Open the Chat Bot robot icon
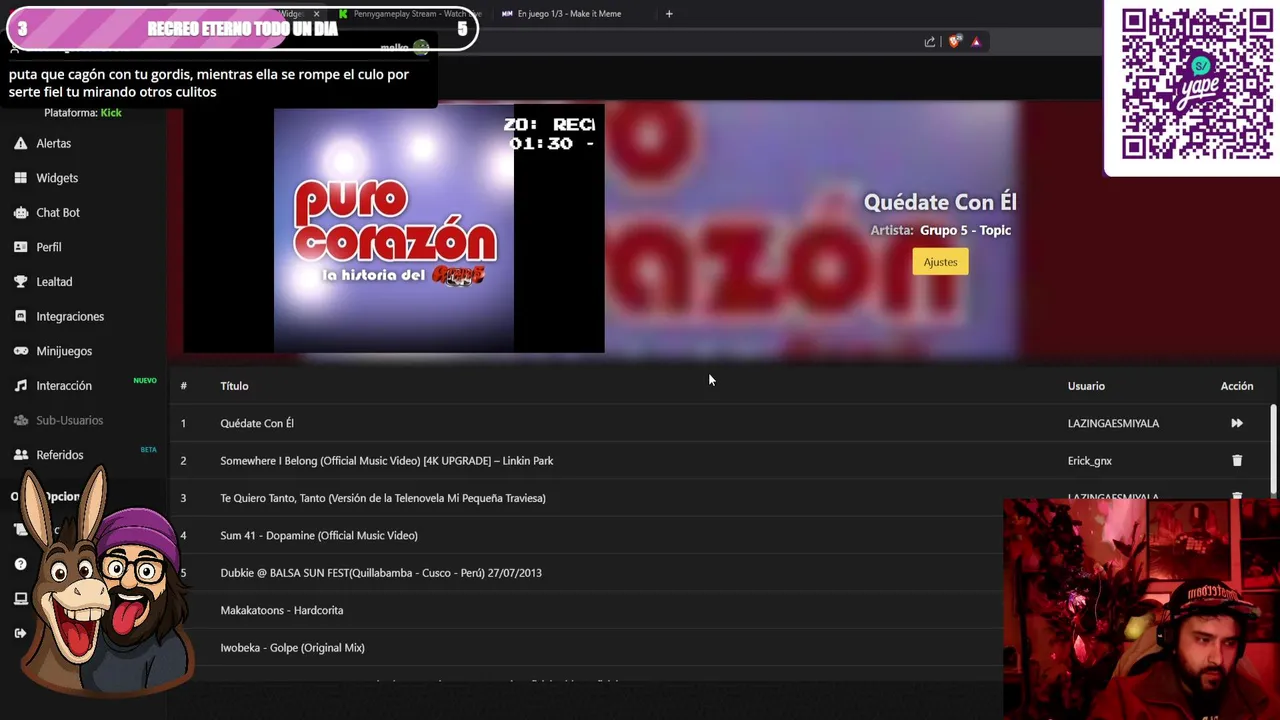 (x=20, y=212)
